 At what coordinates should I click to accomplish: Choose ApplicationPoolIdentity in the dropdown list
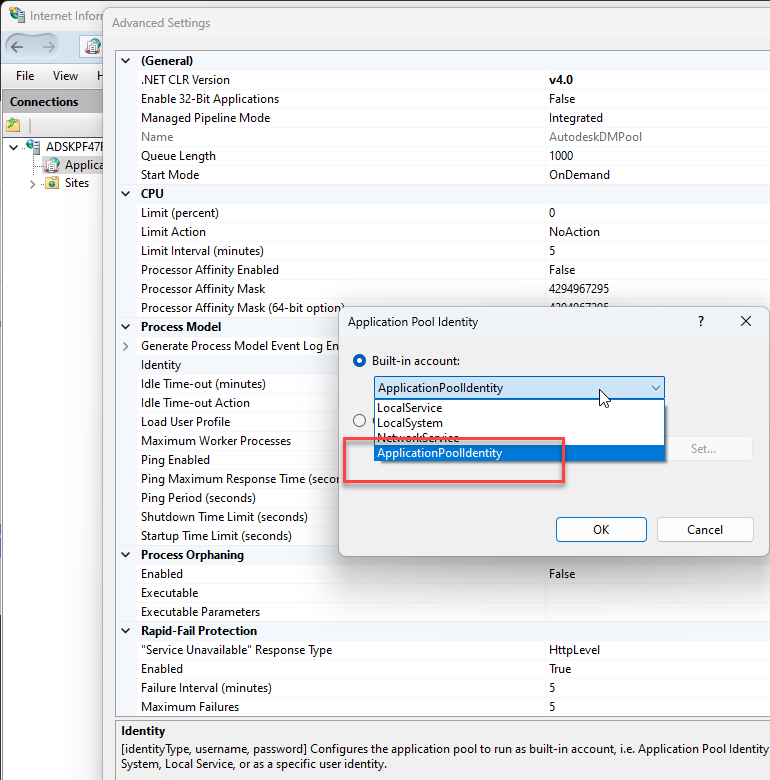click(x=519, y=453)
